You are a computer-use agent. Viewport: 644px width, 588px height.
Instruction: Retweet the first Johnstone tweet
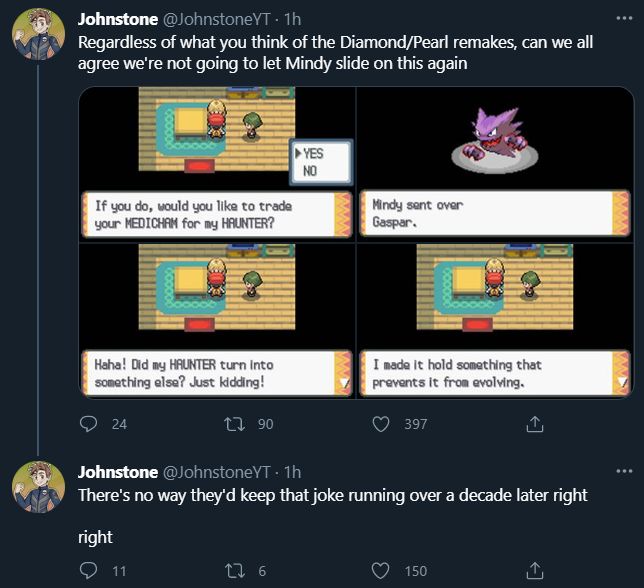click(237, 424)
